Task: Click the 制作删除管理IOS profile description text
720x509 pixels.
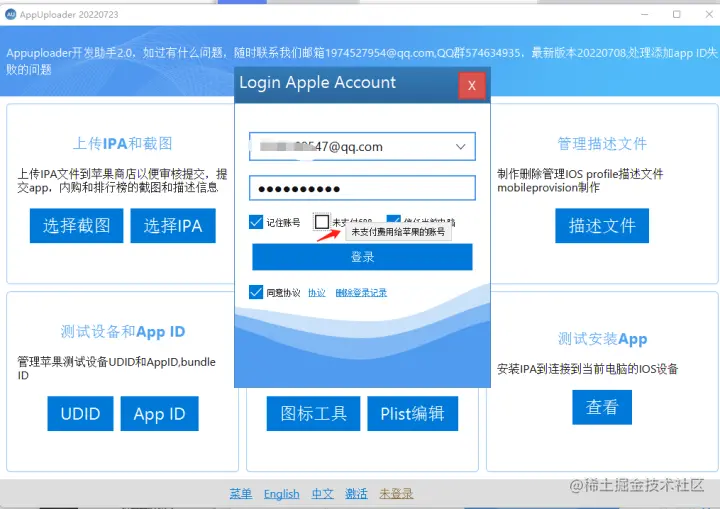Action: coord(580,181)
